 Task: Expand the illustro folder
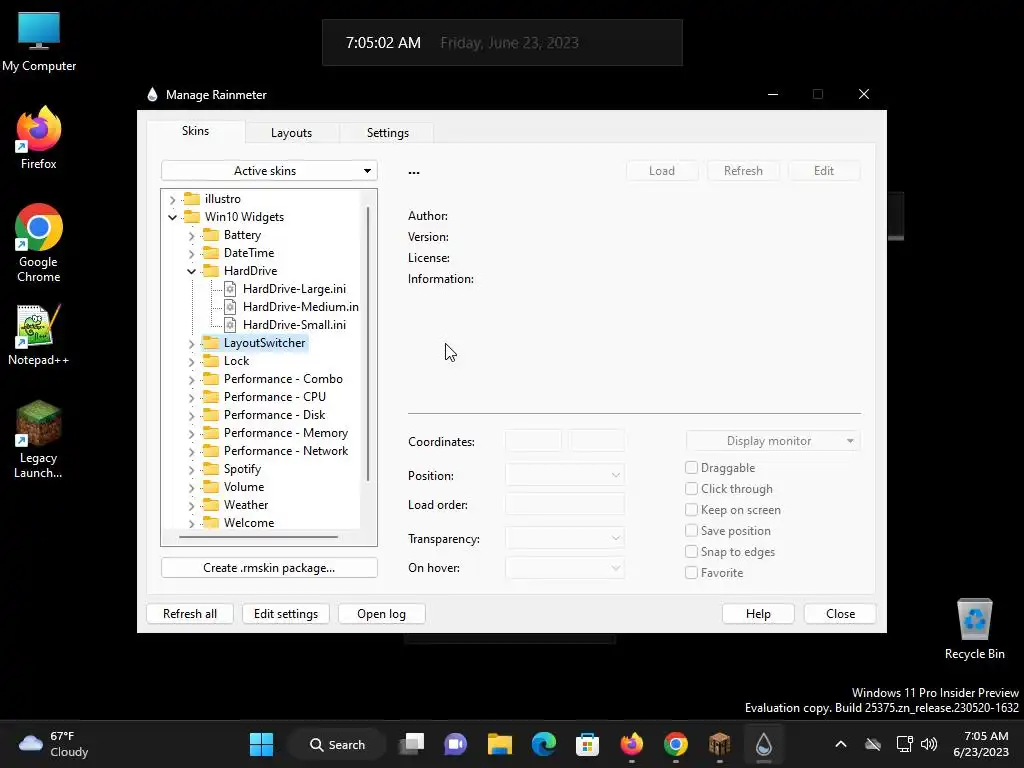(x=172, y=199)
